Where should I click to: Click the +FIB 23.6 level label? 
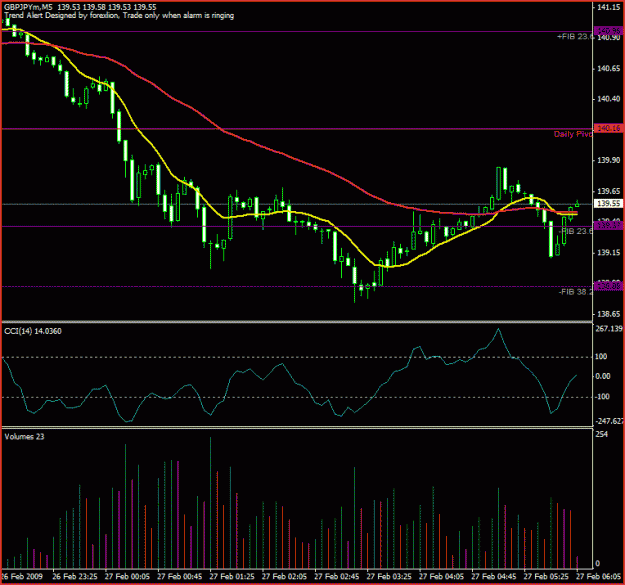(576, 37)
